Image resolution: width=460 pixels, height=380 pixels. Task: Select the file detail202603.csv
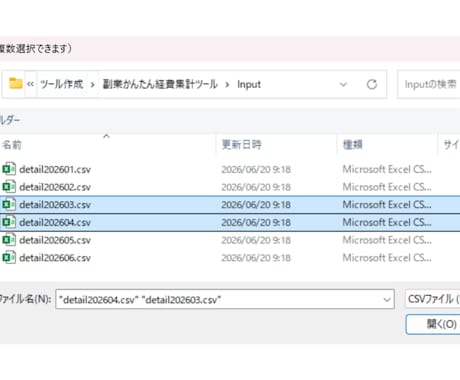click(x=55, y=205)
